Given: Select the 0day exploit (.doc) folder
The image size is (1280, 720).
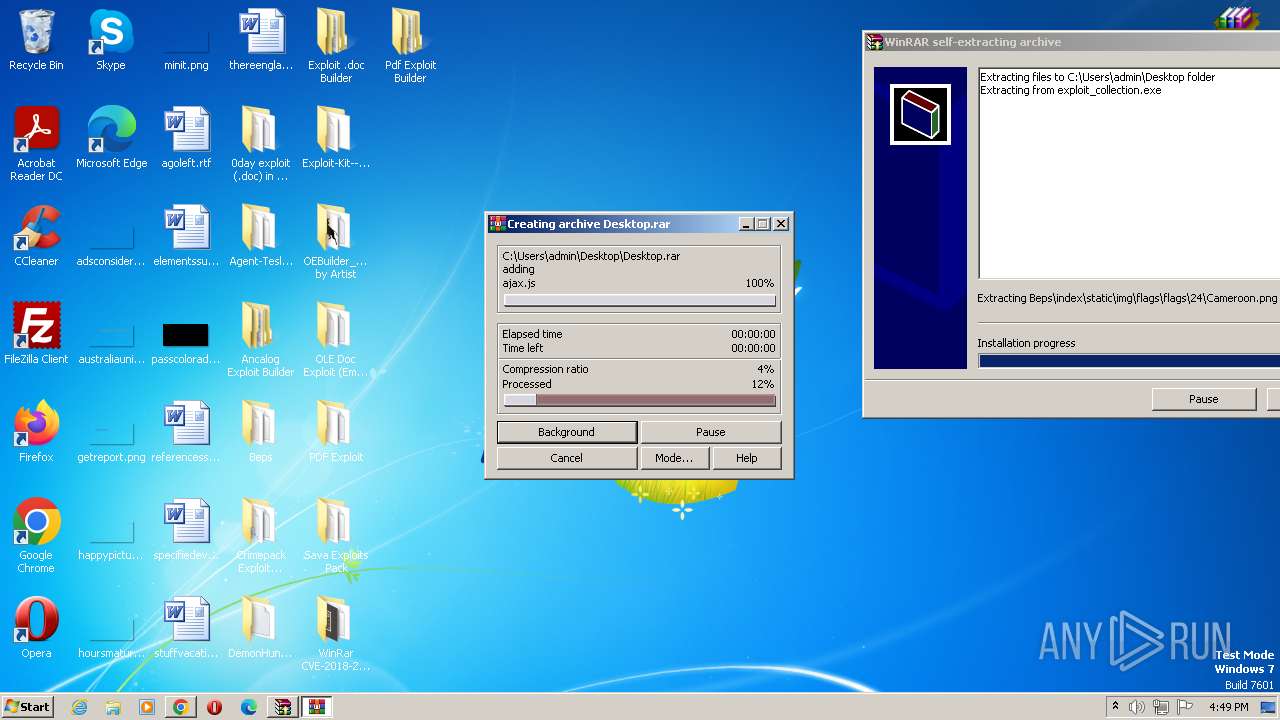Looking at the screenshot, I should tap(260, 145).
